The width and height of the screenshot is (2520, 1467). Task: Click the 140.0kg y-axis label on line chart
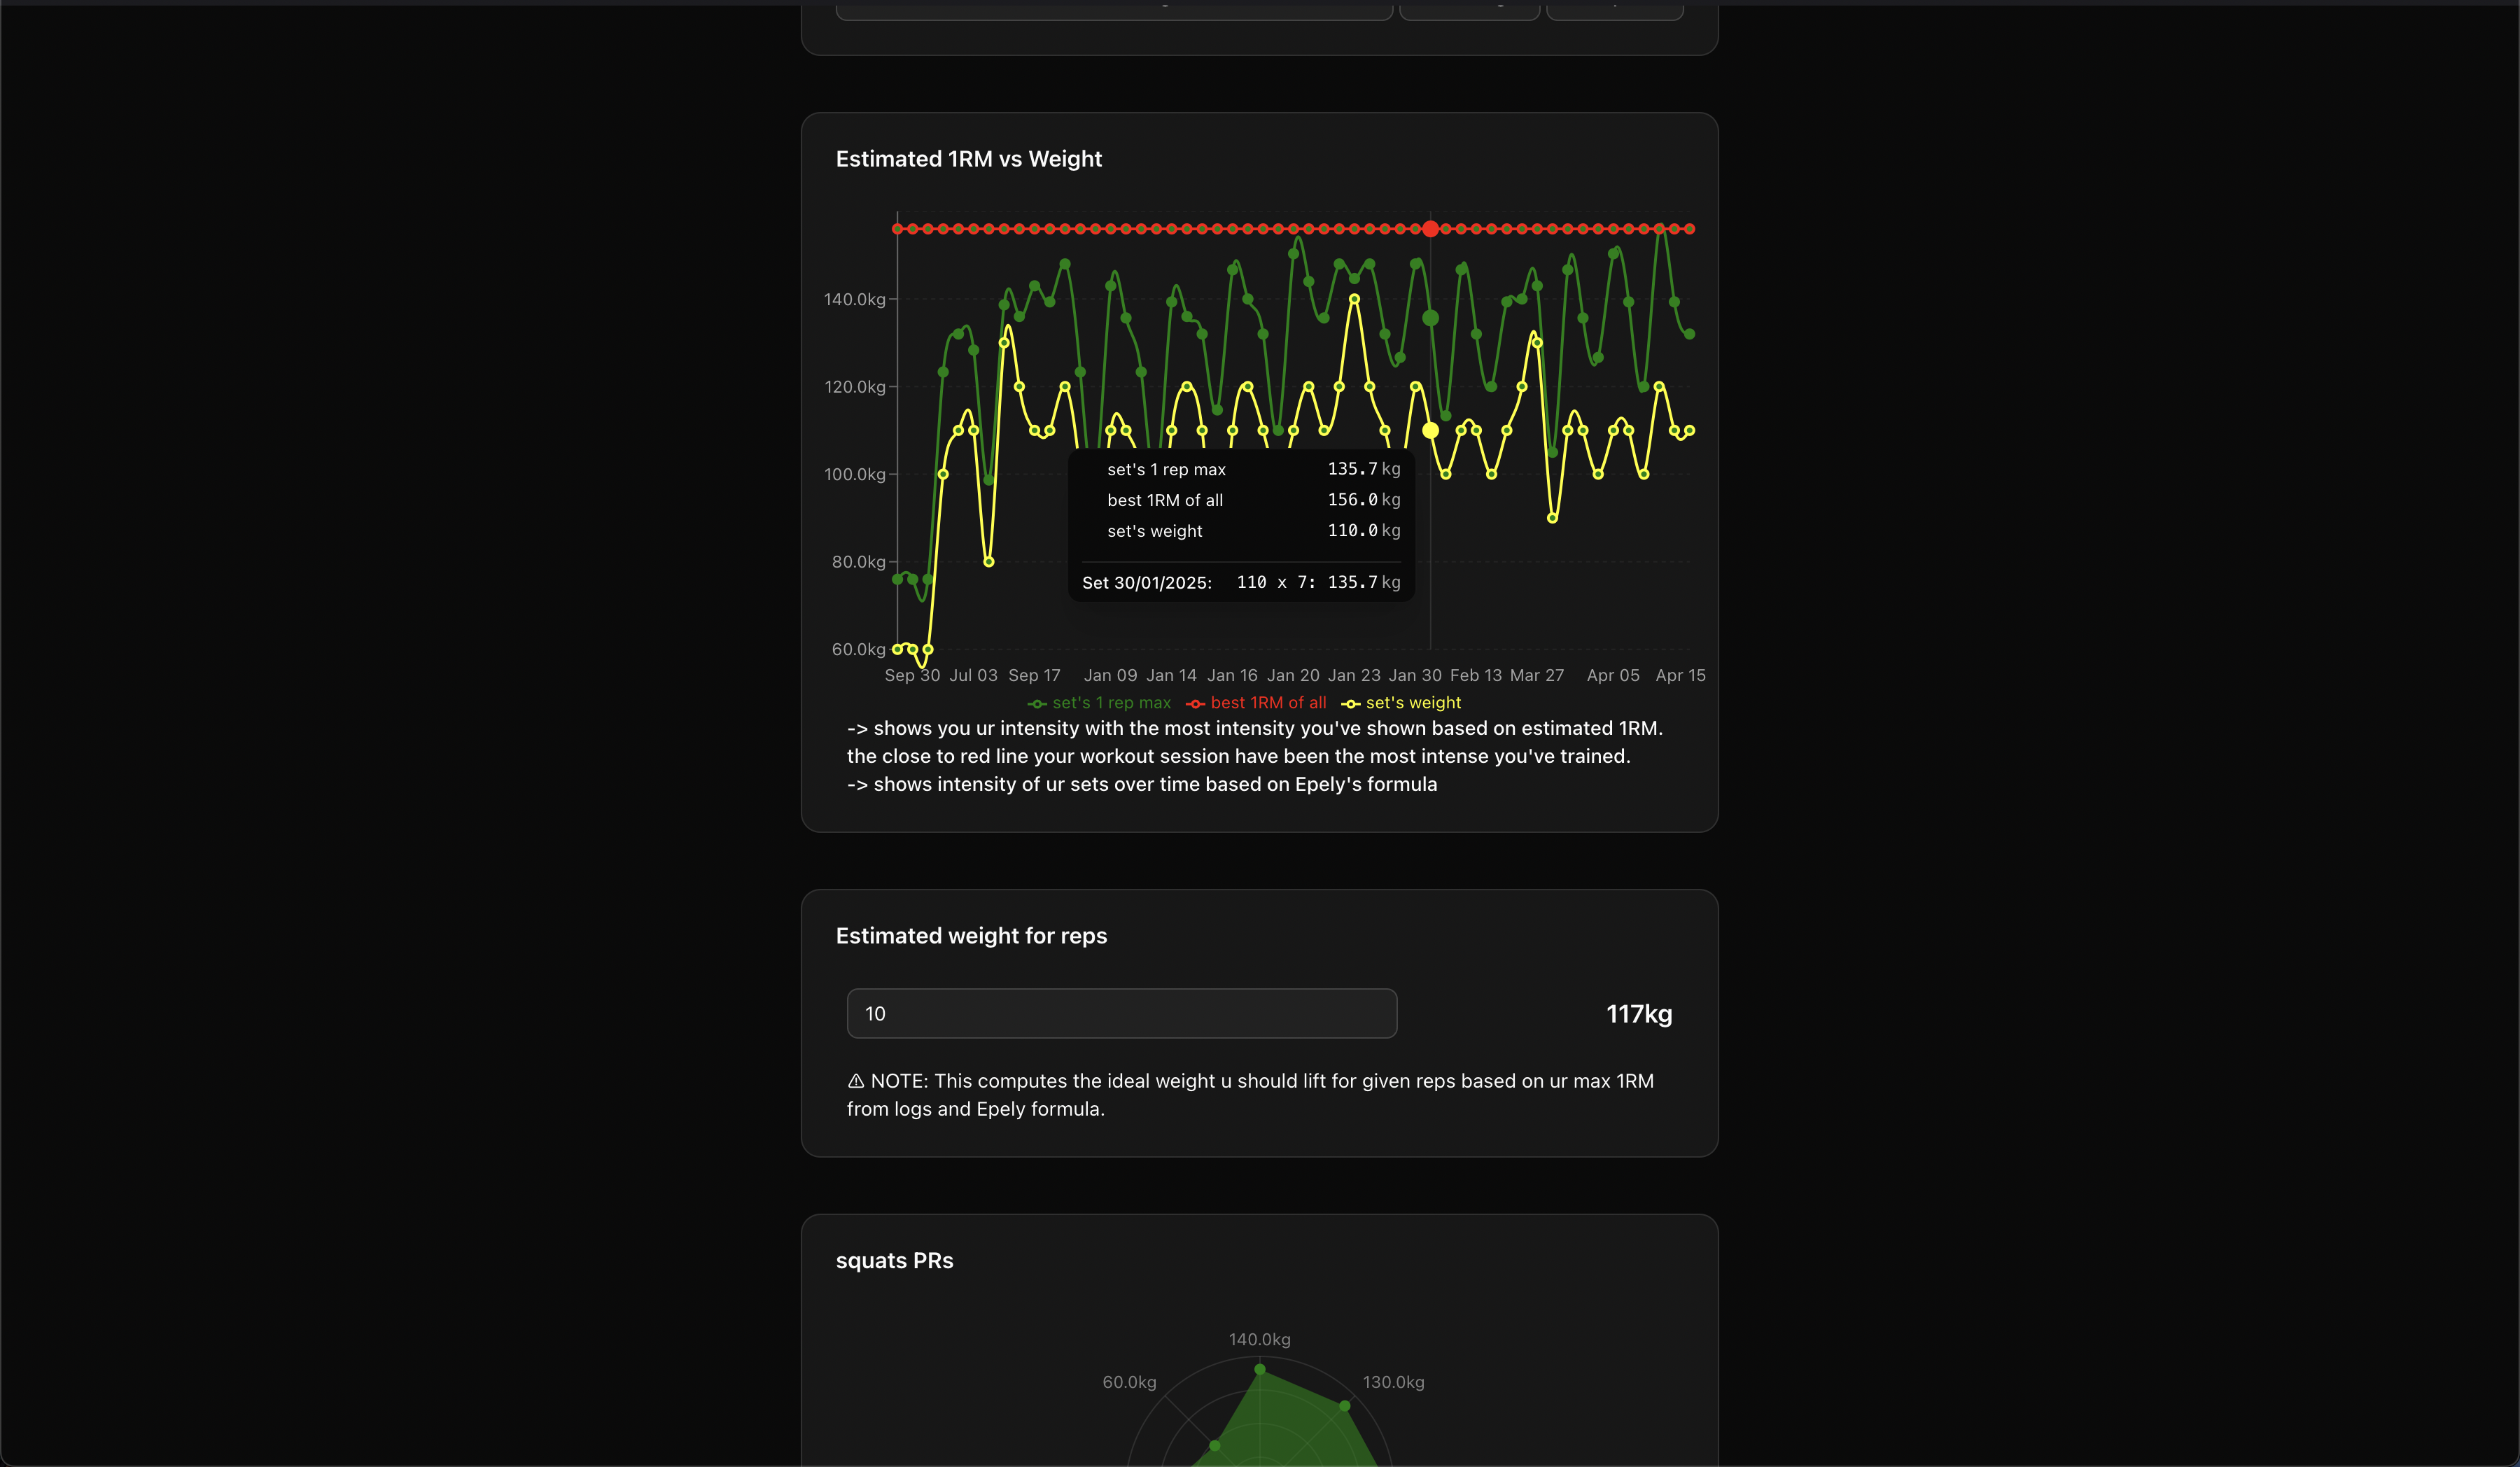(854, 299)
